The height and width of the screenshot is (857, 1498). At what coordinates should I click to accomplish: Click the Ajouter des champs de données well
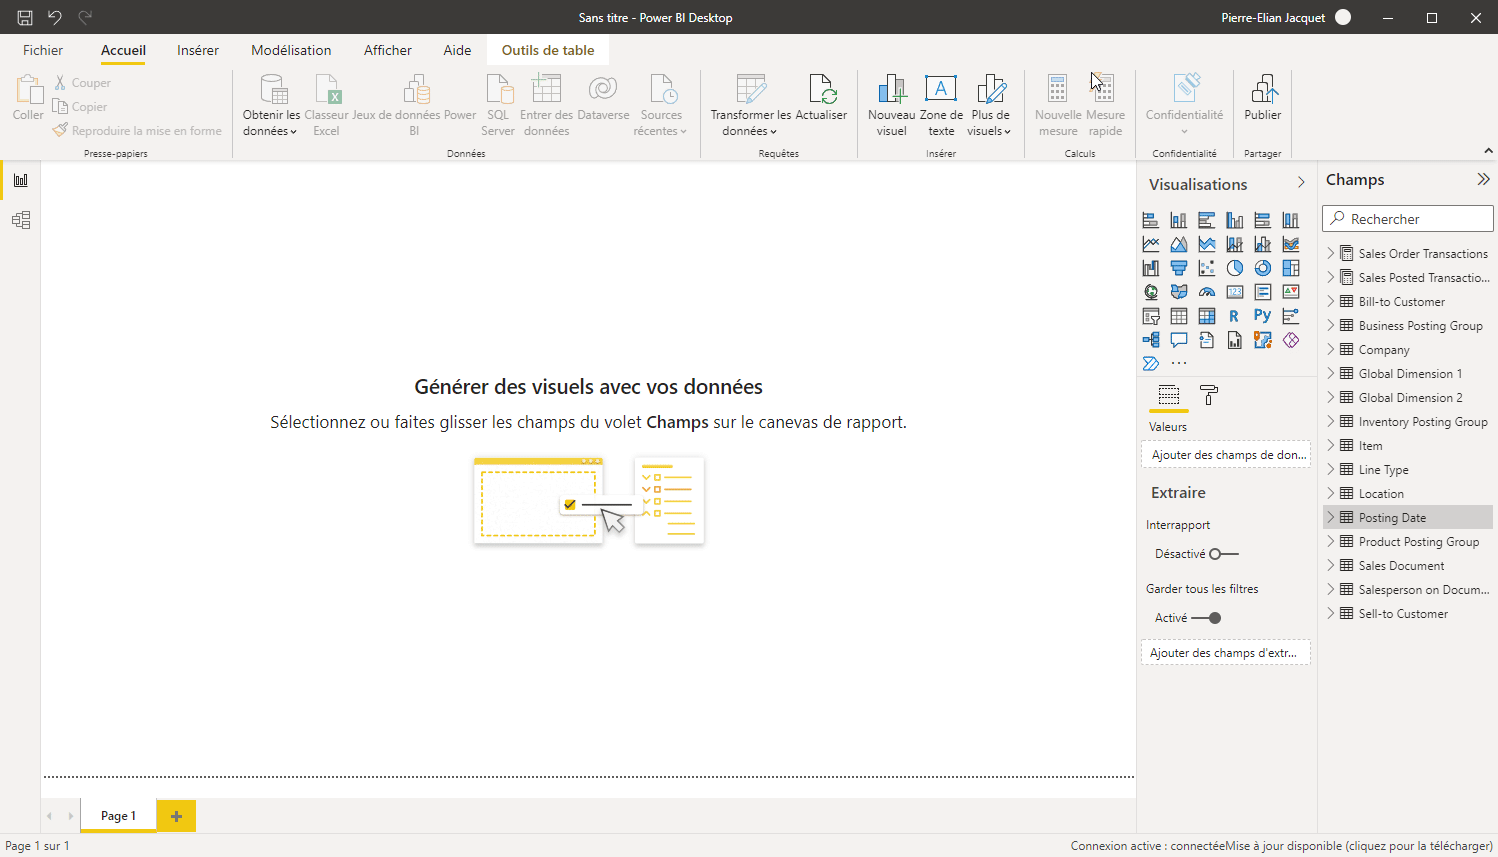1226,455
